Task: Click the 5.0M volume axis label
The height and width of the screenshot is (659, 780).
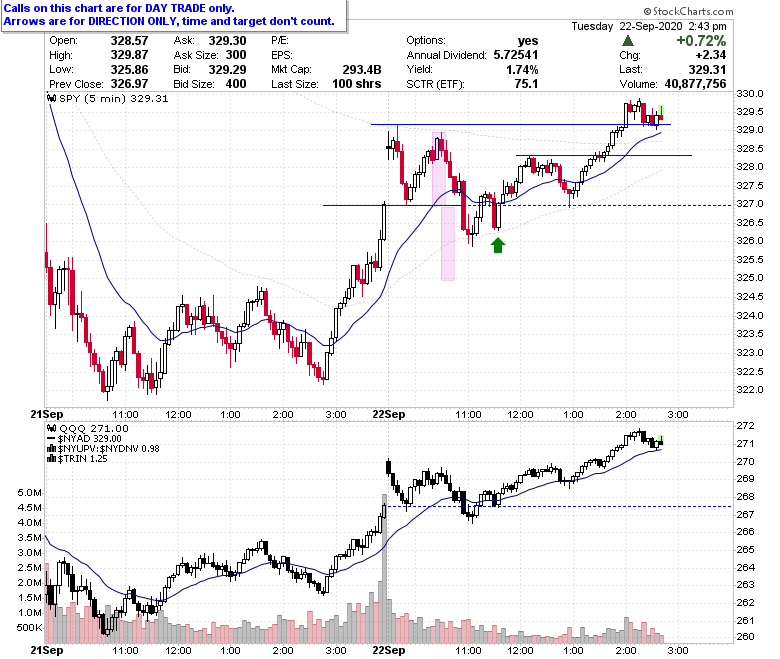Action: click(x=29, y=493)
